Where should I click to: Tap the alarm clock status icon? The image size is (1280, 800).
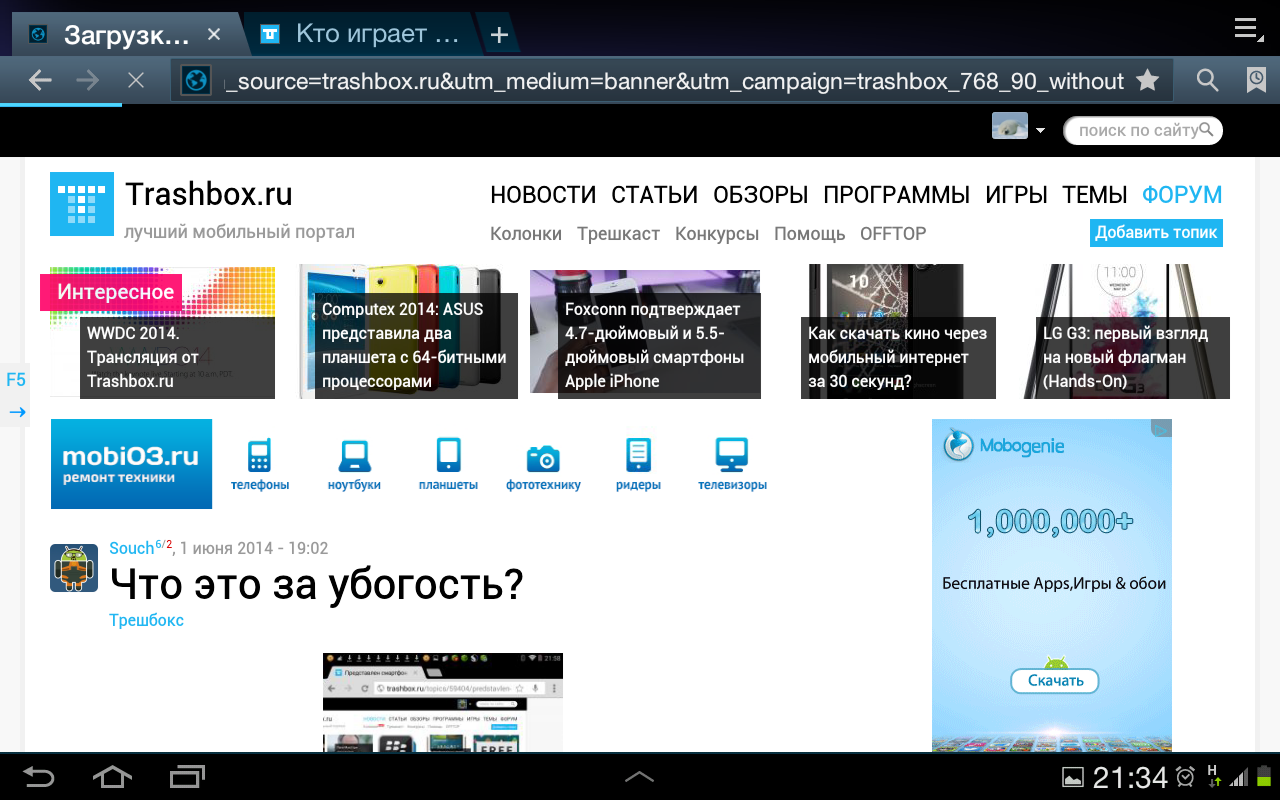pos(1186,777)
